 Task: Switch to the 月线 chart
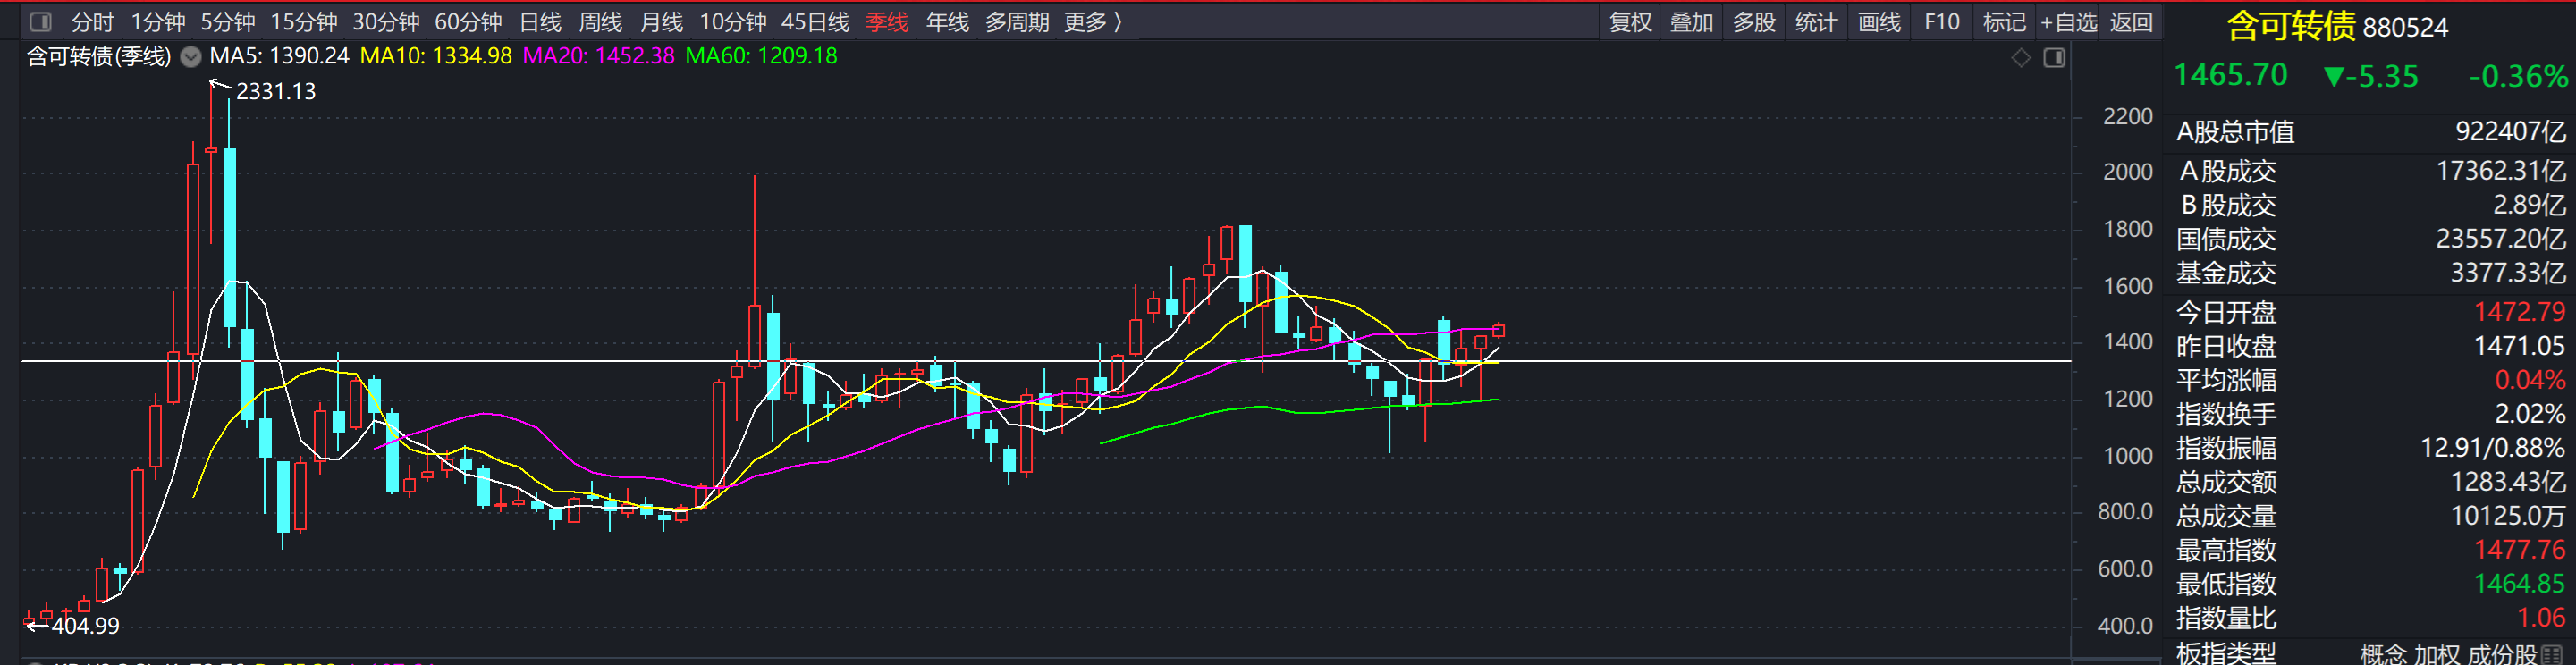[662, 22]
